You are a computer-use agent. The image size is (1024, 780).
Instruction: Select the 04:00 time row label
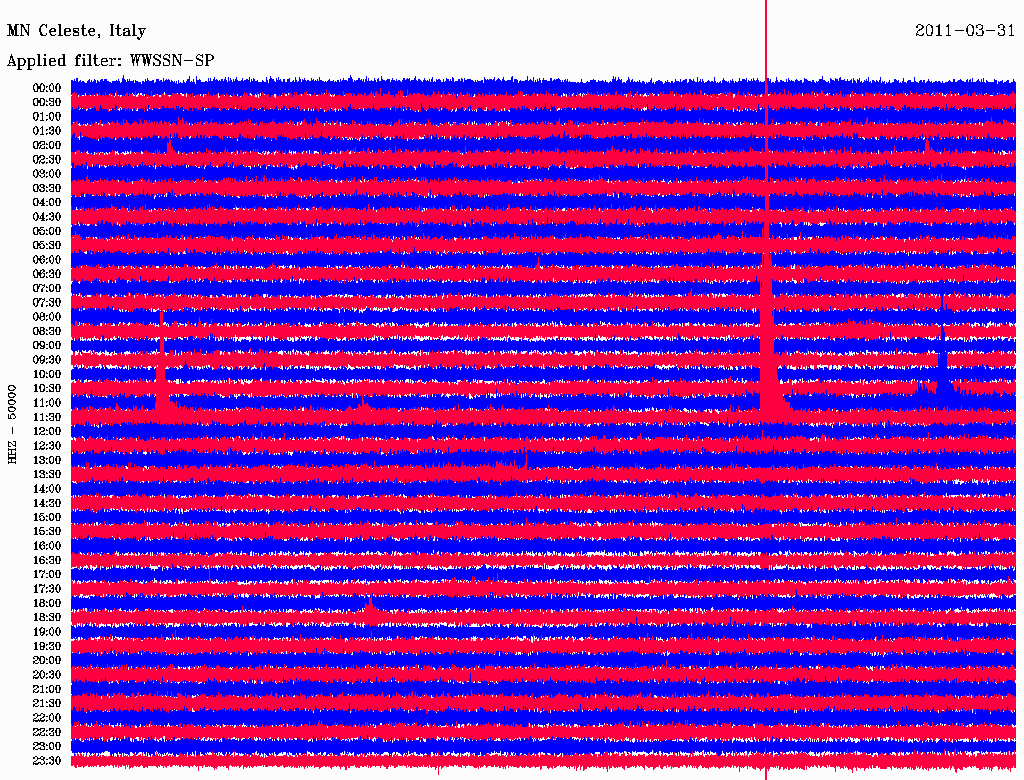pos(47,203)
